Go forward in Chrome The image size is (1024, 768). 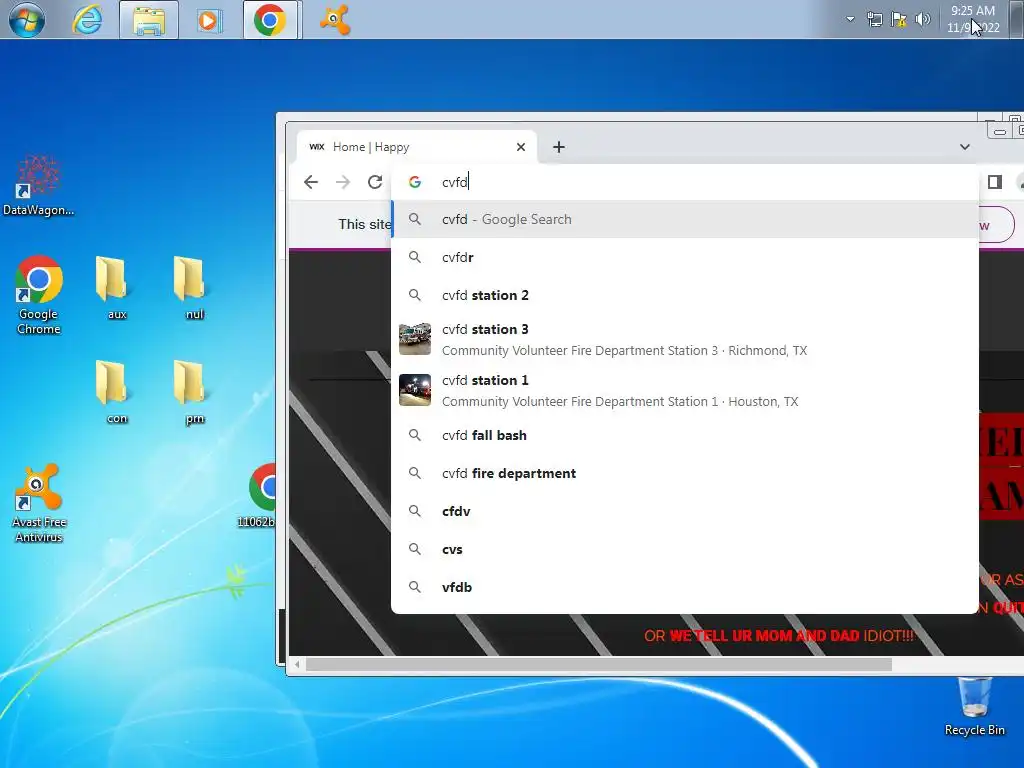[x=343, y=182]
